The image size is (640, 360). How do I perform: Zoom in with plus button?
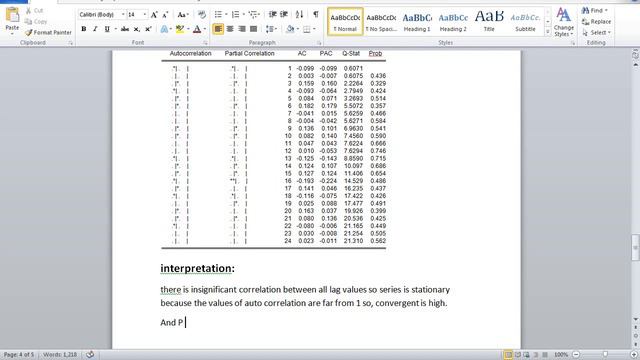pyautogui.click(x=634, y=355)
